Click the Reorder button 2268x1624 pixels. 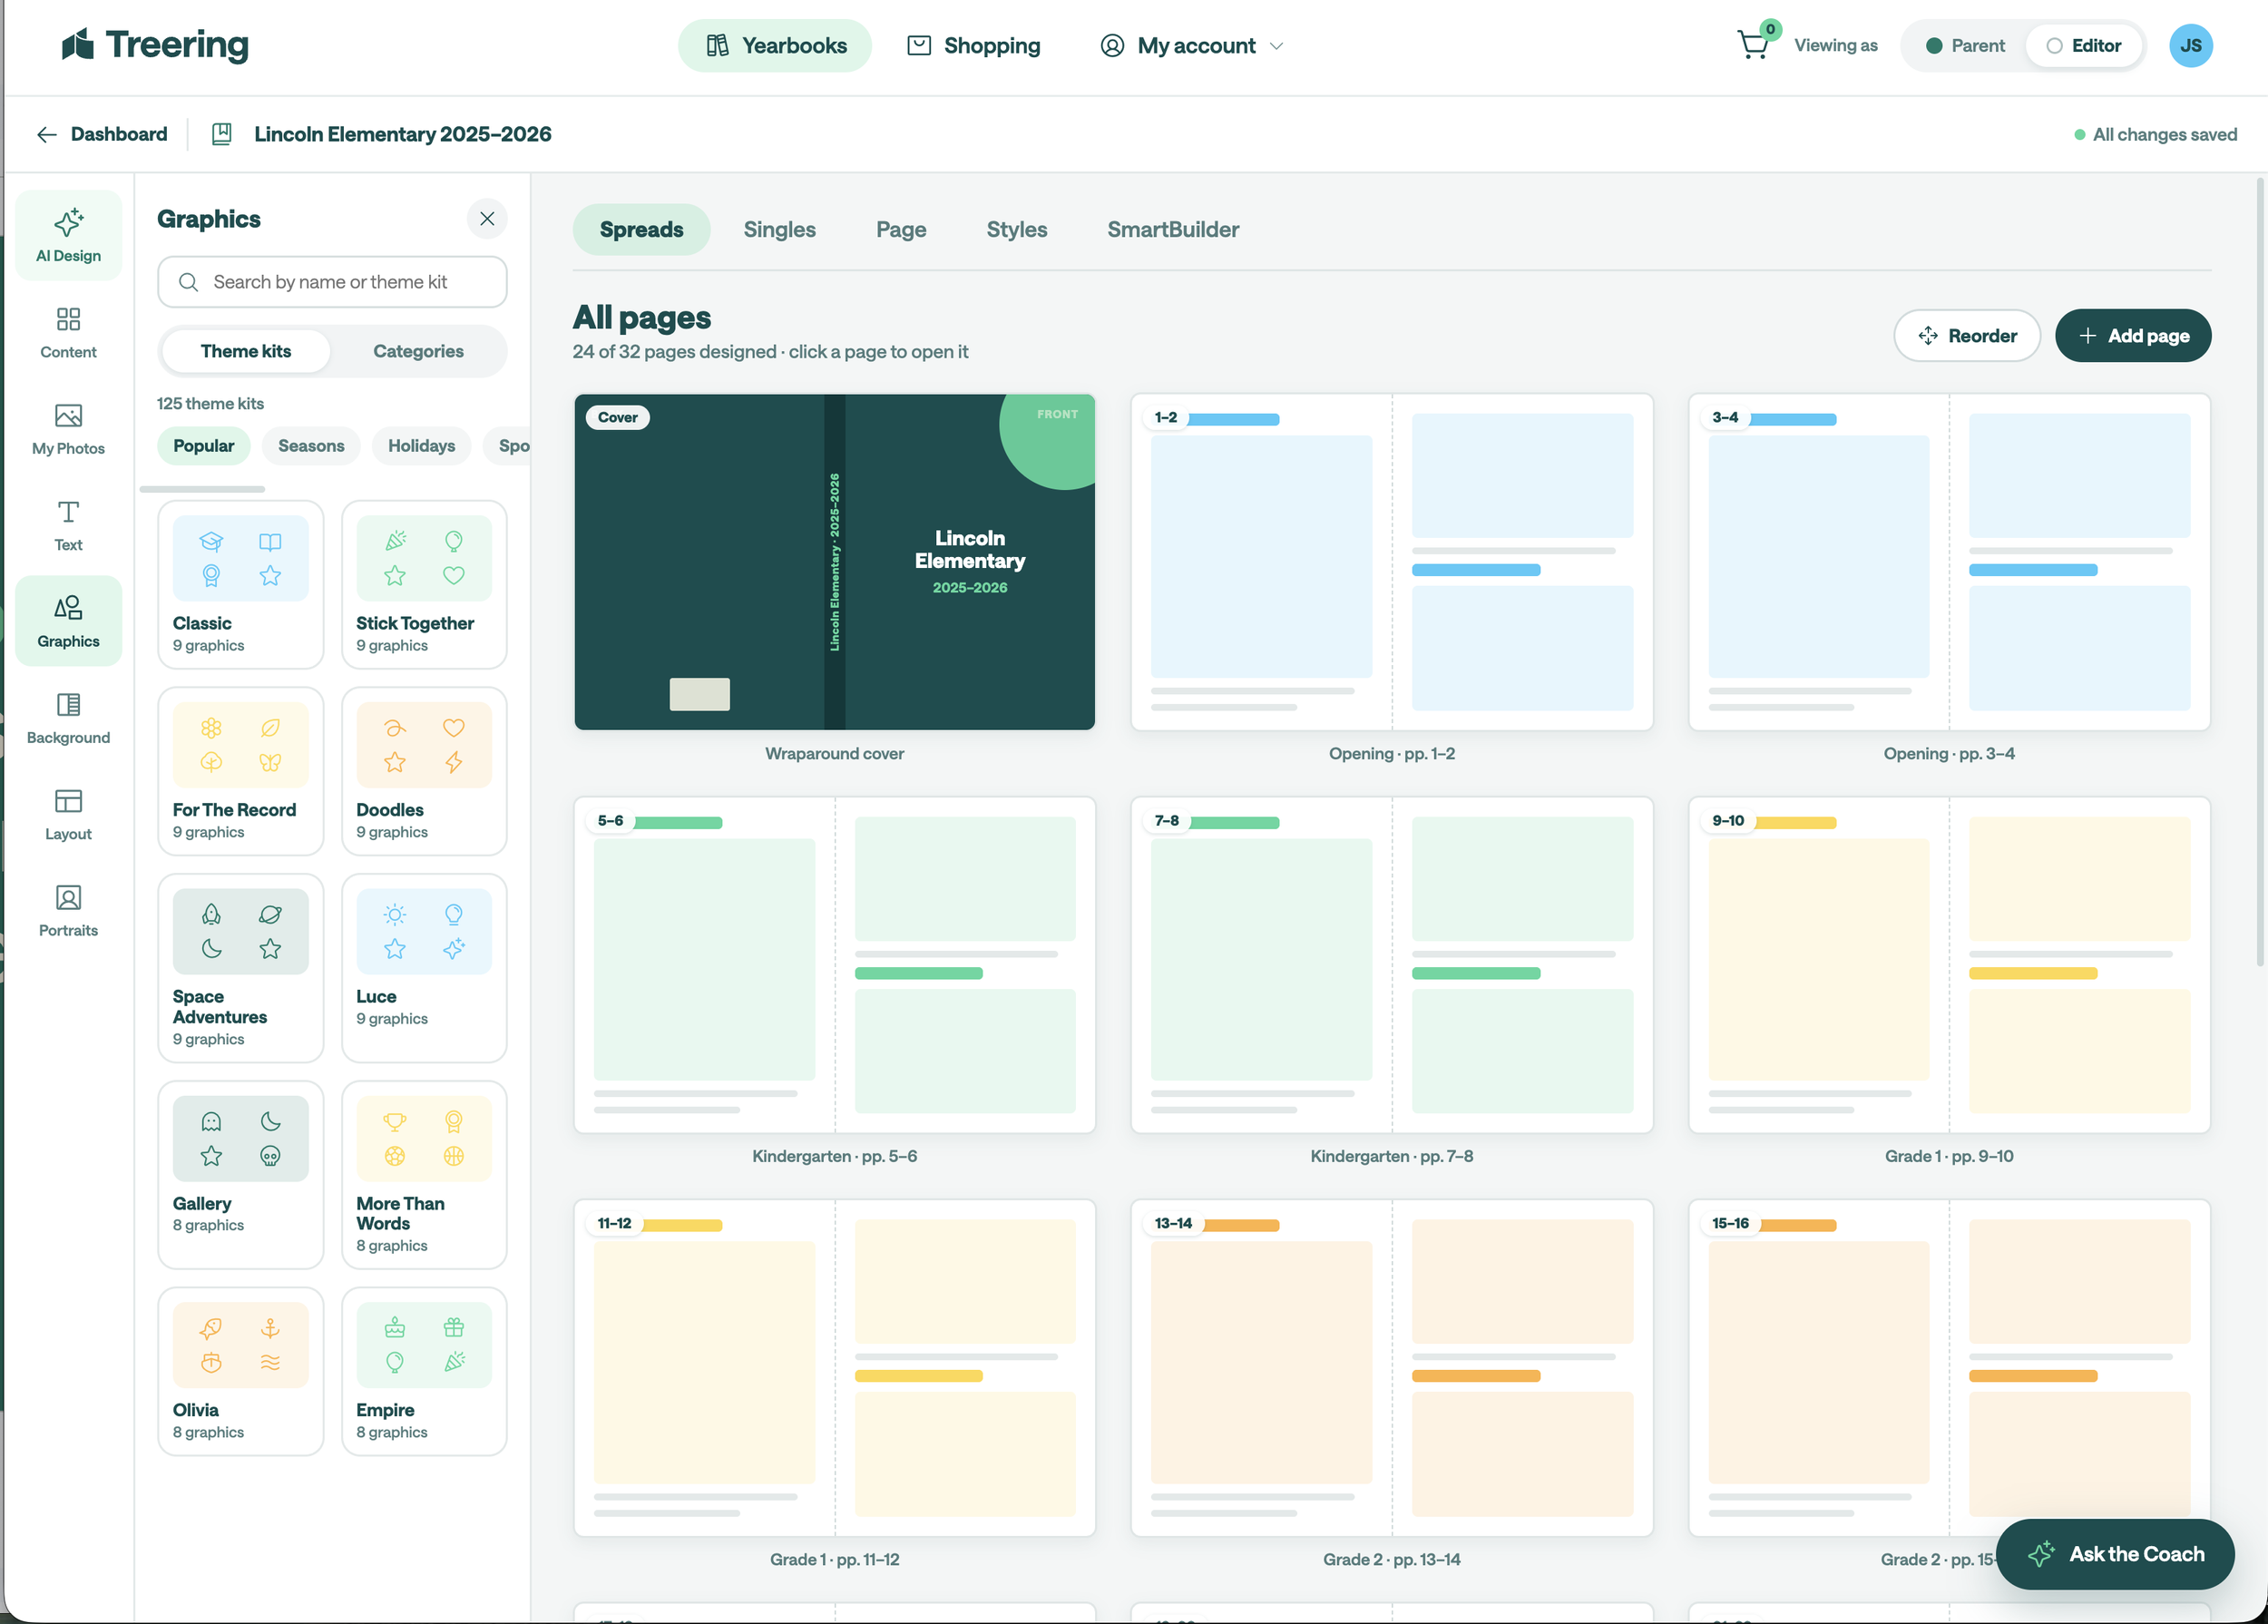click(x=1967, y=336)
